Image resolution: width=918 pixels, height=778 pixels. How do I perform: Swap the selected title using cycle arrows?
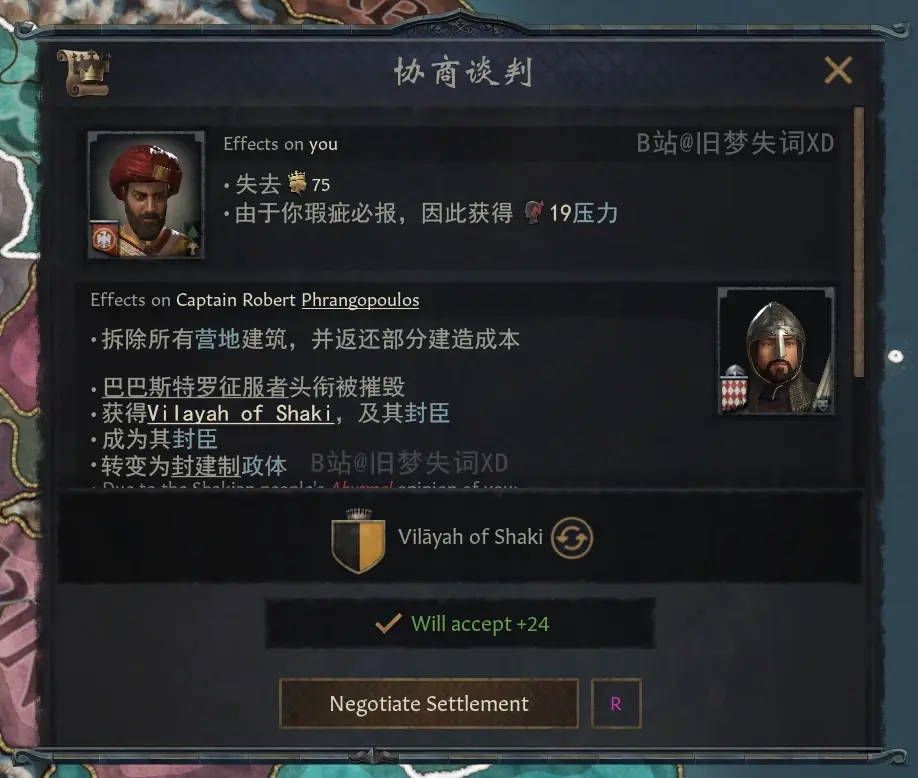point(571,537)
